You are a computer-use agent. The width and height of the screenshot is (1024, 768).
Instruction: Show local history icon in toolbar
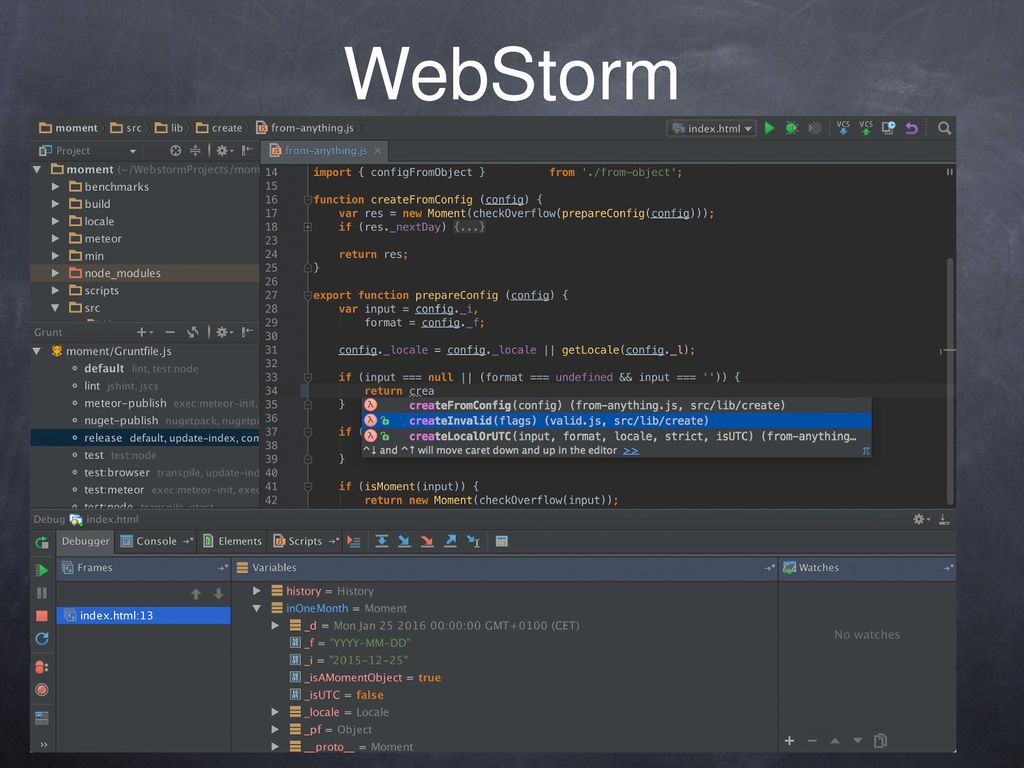point(888,128)
